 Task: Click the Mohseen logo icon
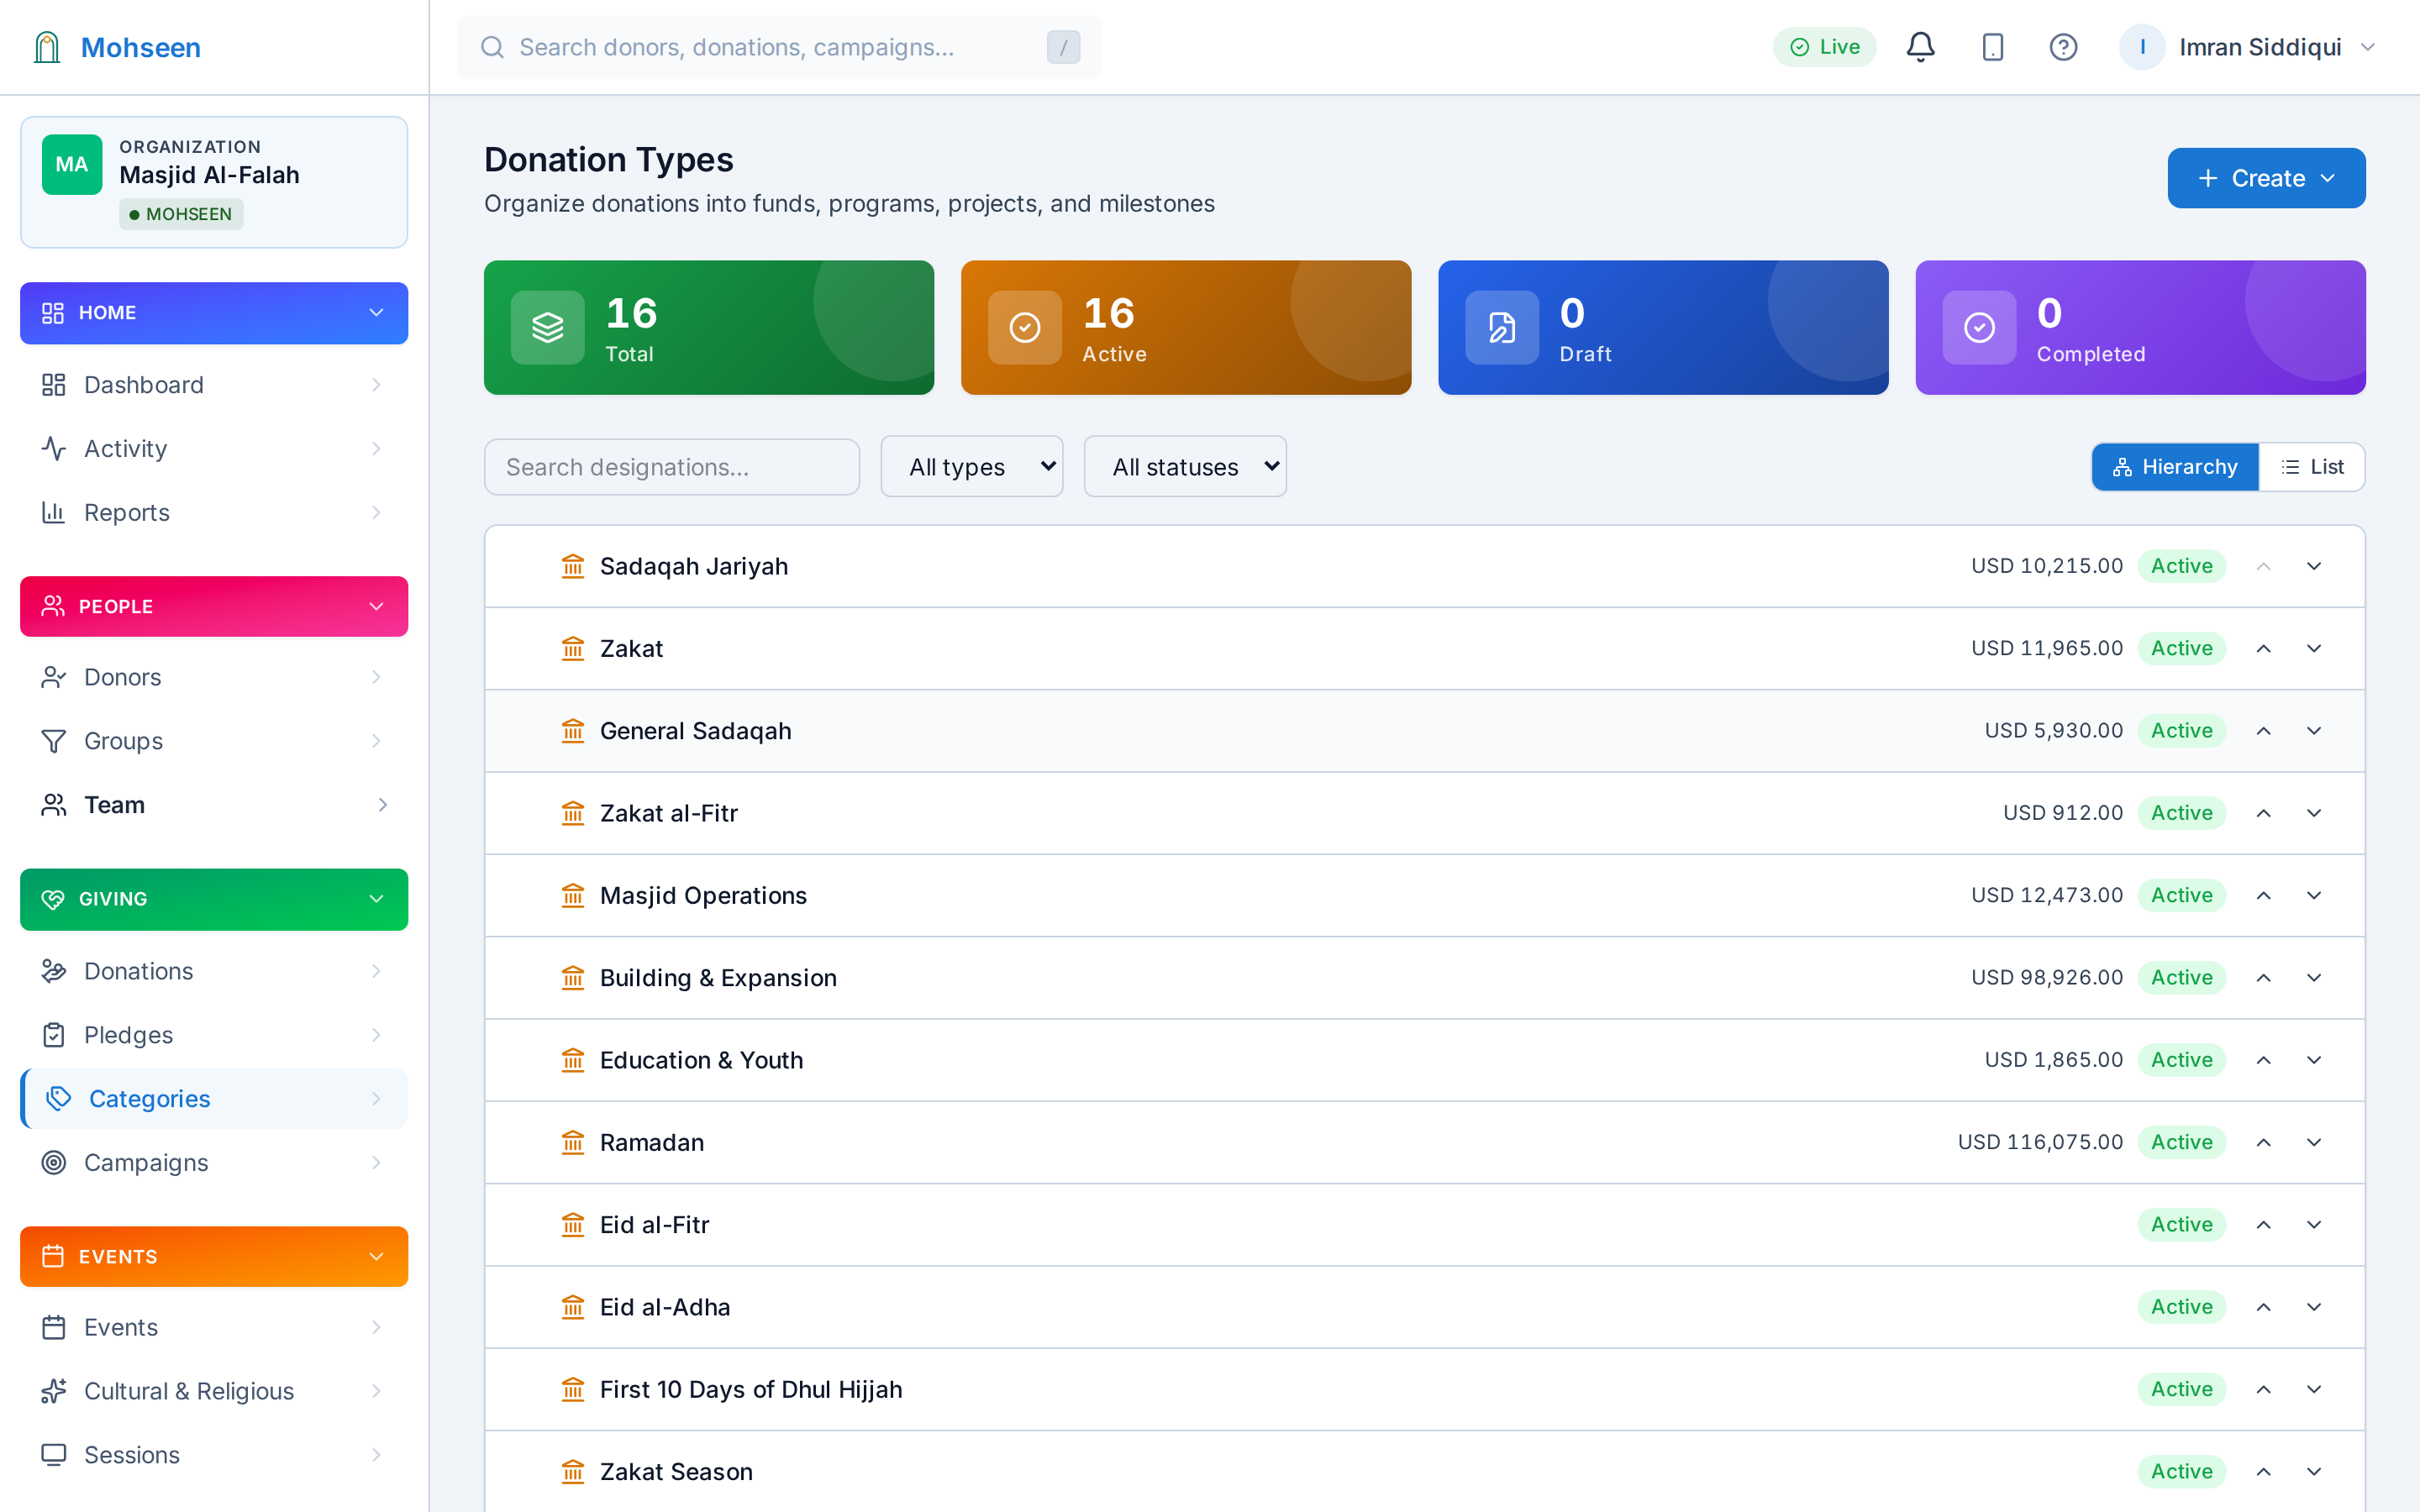click(x=47, y=47)
